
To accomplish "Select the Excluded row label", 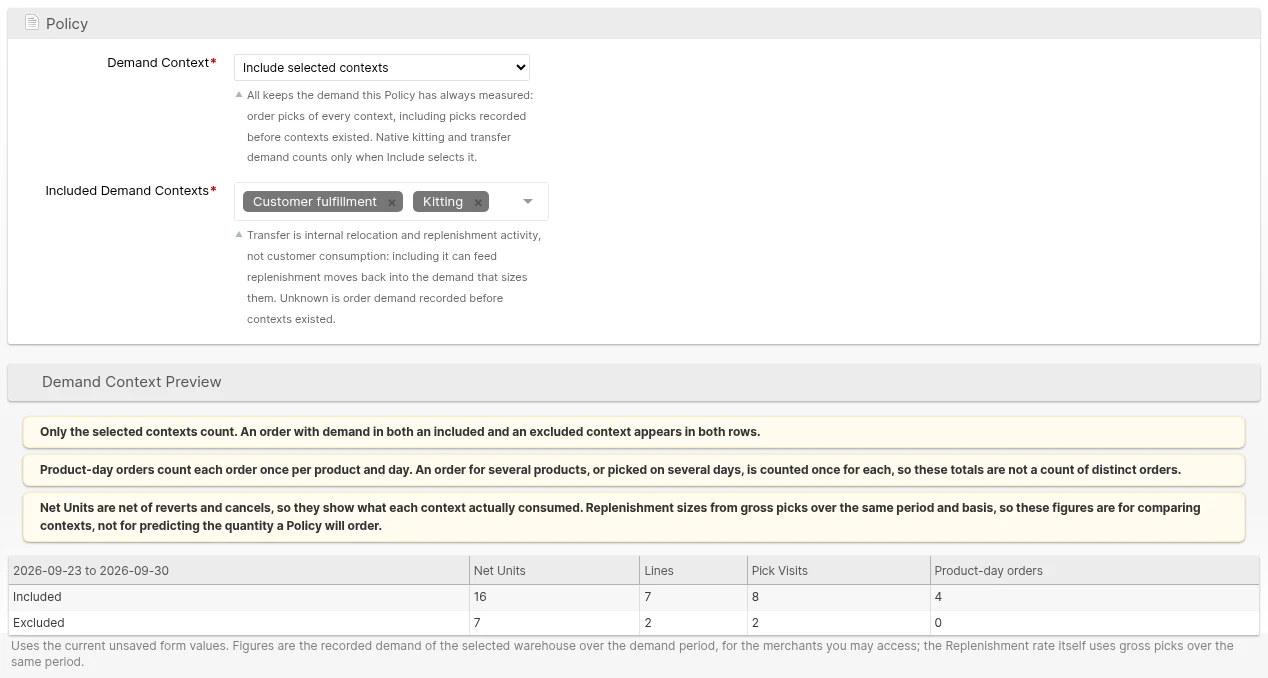I will [x=38, y=622].
